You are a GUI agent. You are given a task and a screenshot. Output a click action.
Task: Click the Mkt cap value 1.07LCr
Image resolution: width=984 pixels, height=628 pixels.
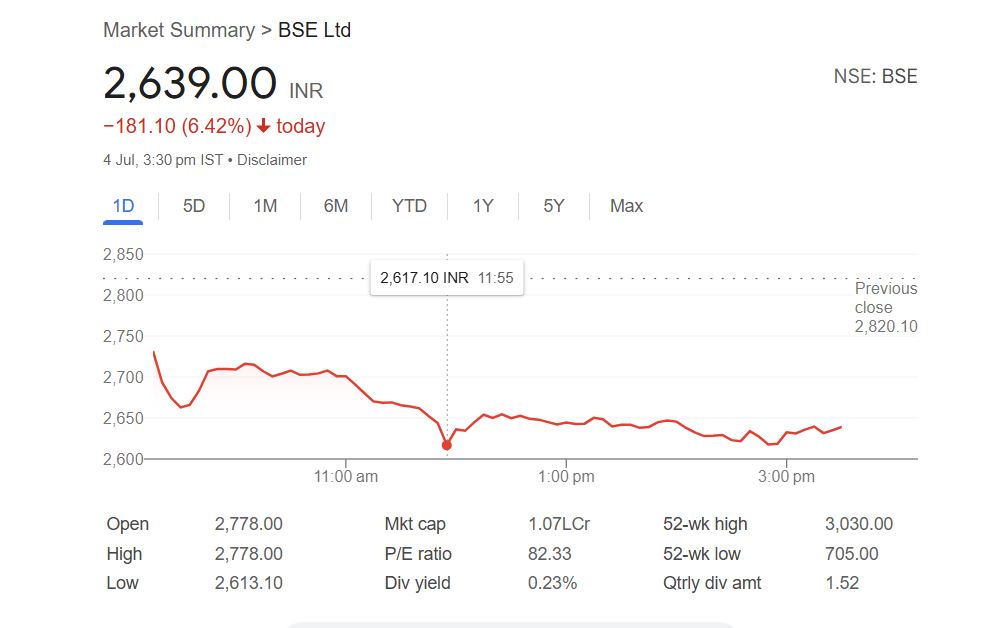[x=558, y=524]
